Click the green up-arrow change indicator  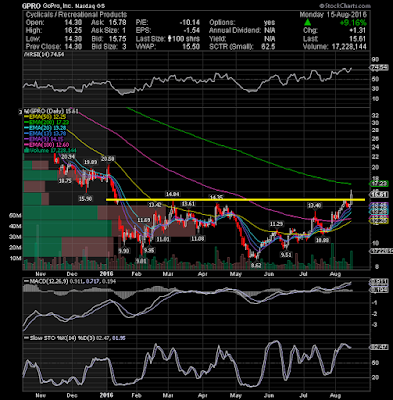click(308, 23)
